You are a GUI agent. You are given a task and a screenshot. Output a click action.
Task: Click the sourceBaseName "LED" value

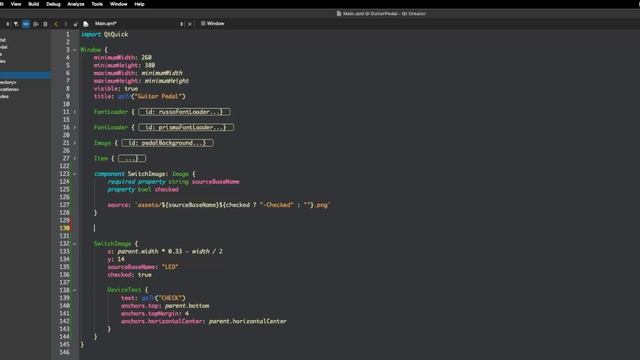170,267
